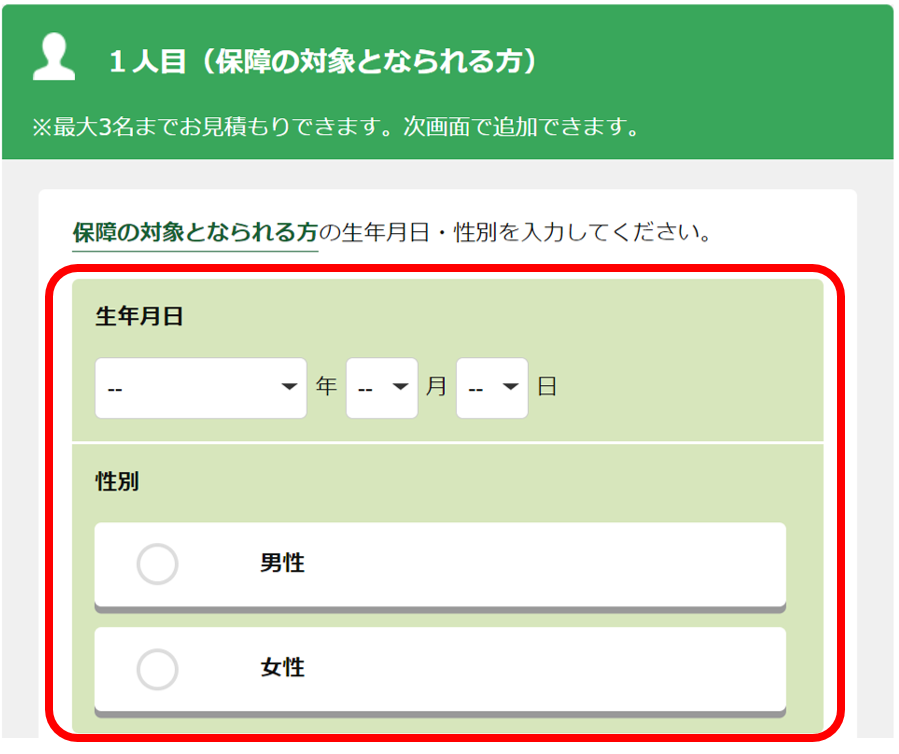Viewport: 899px width, 754px height.
Task: Click the person silhouette icon in header
Action: coord(54,59)
